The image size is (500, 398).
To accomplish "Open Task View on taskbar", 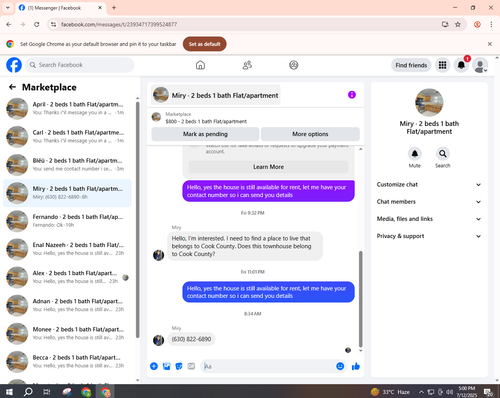I will coord(47,392).
